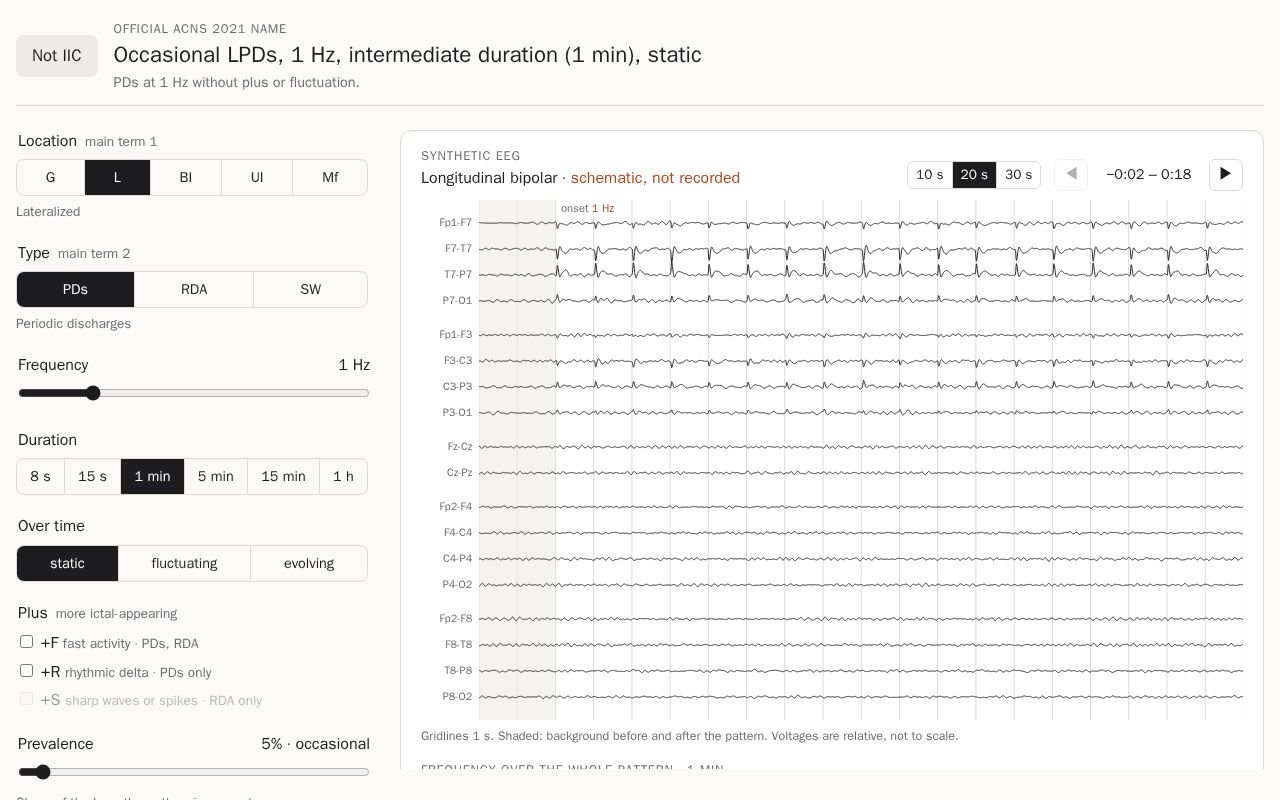
Task: Set duration to 1 min
Action: click(x=153, y=476)
